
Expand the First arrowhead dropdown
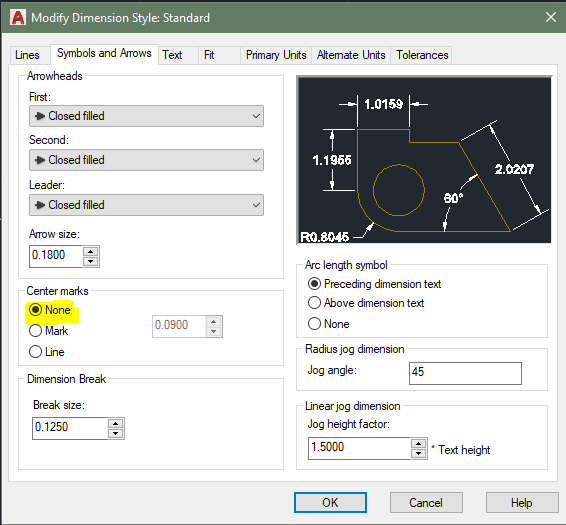(x=146, y=116)
